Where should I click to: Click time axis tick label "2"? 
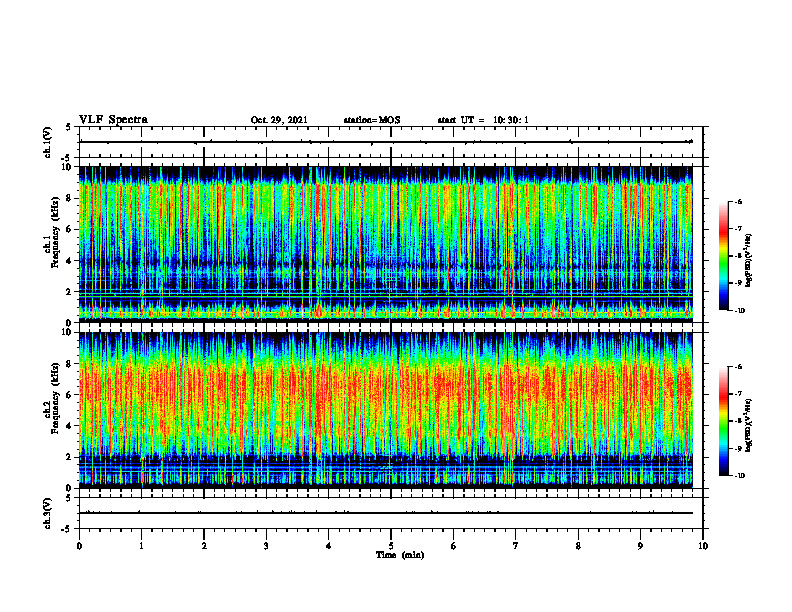click(x=204, y=546)
